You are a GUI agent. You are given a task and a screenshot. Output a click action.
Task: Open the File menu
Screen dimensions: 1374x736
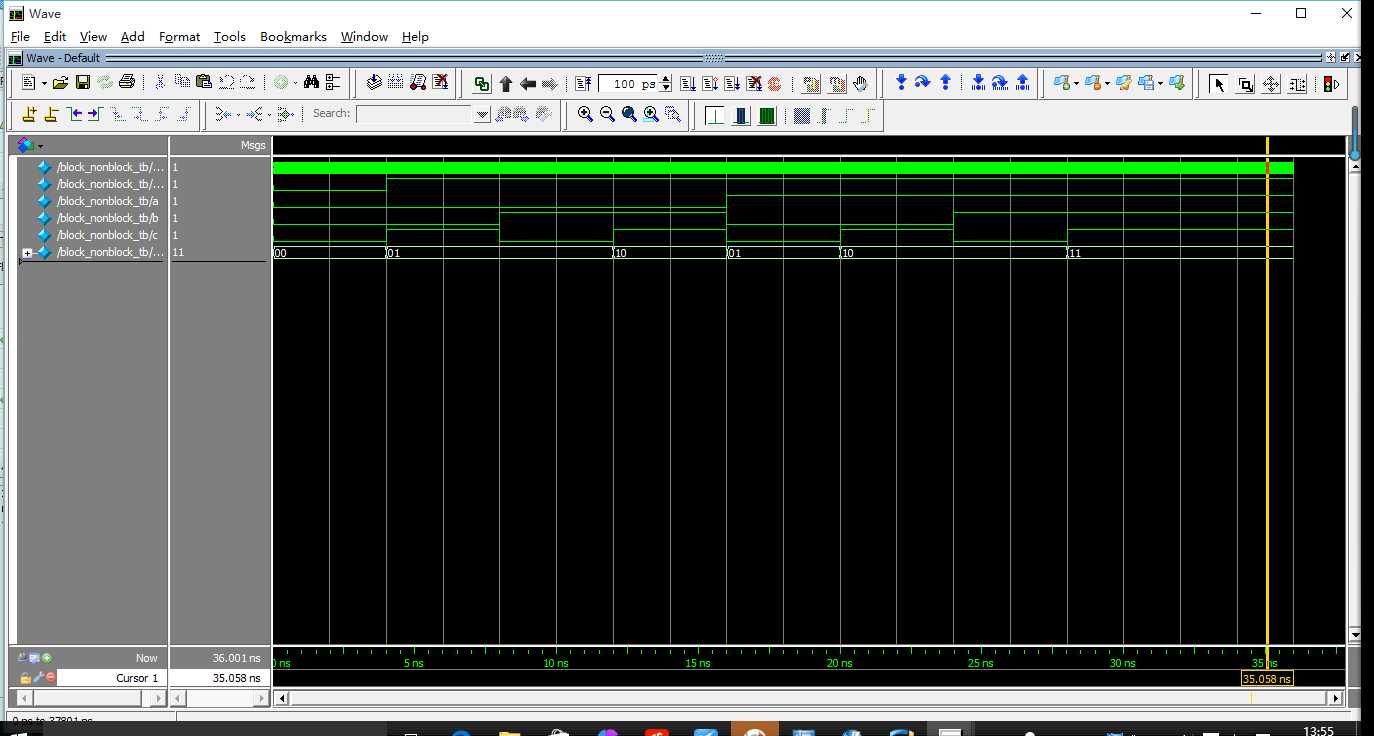pyautogui.click(x=20, y=36)
